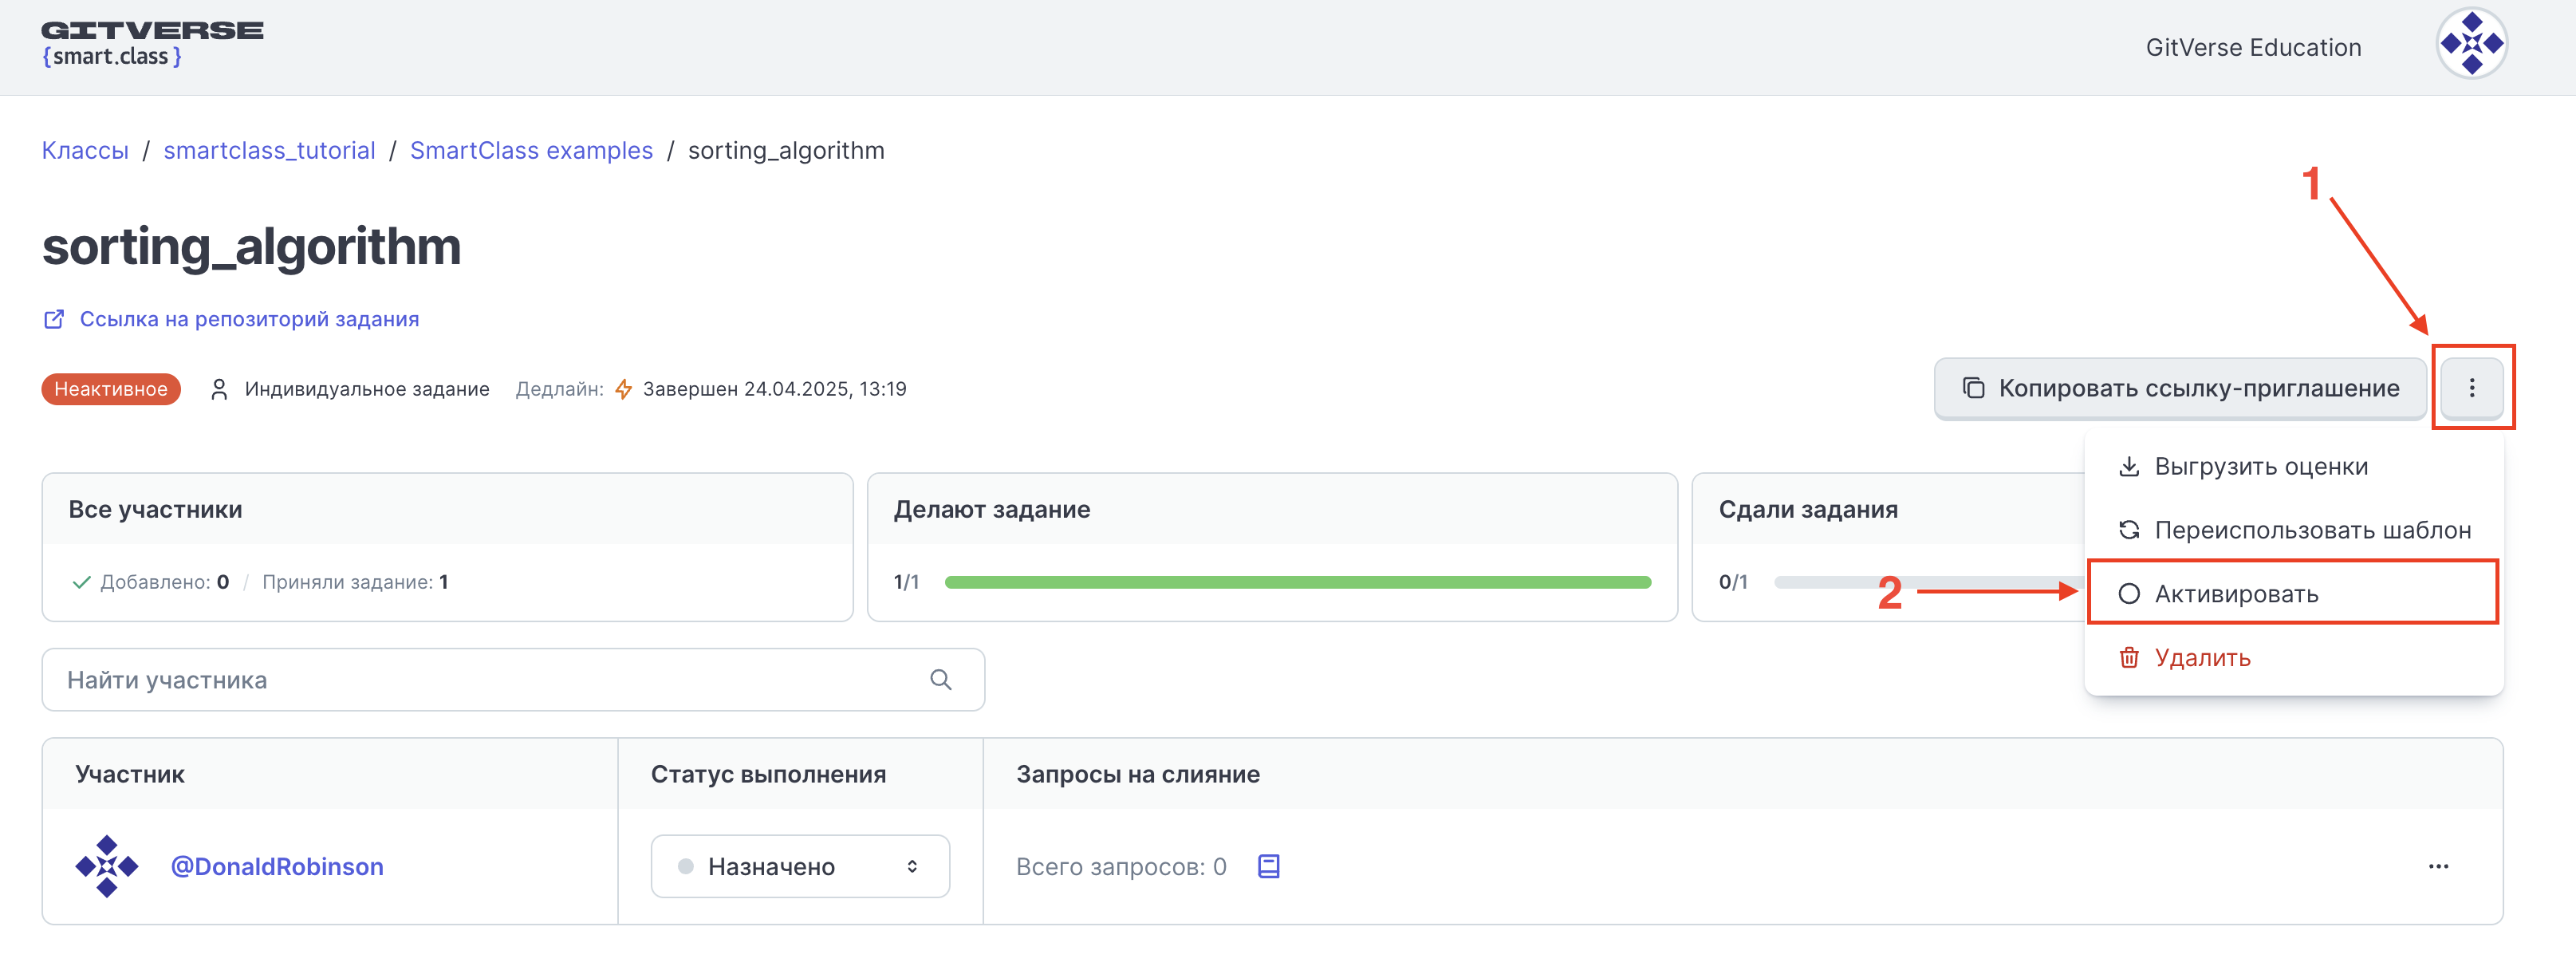The width and height of the screenshot is (2576, 978).
Task: Click the sorting_algorithm breadcrumb text
Action: pyautogui.click(x=786, y=151)
